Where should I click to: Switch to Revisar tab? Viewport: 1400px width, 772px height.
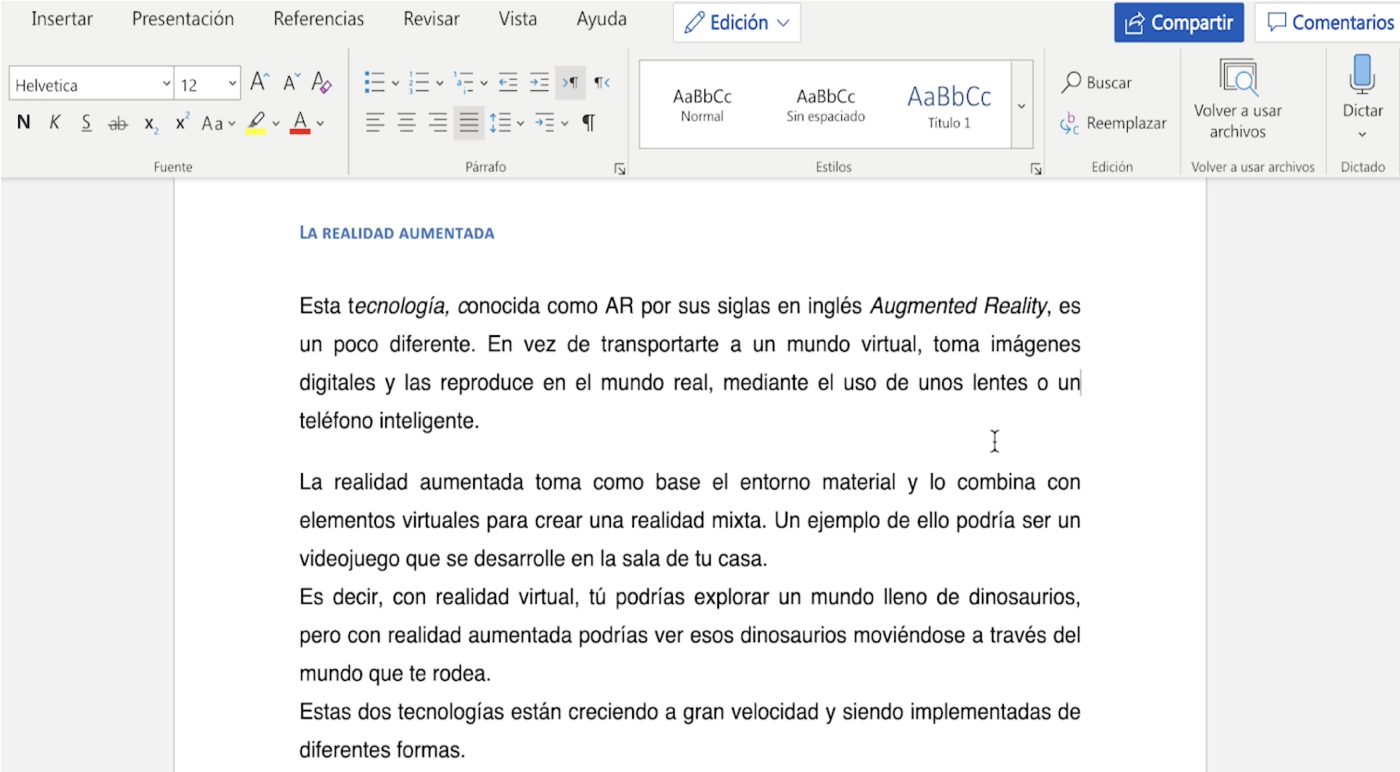pos(432,19)
